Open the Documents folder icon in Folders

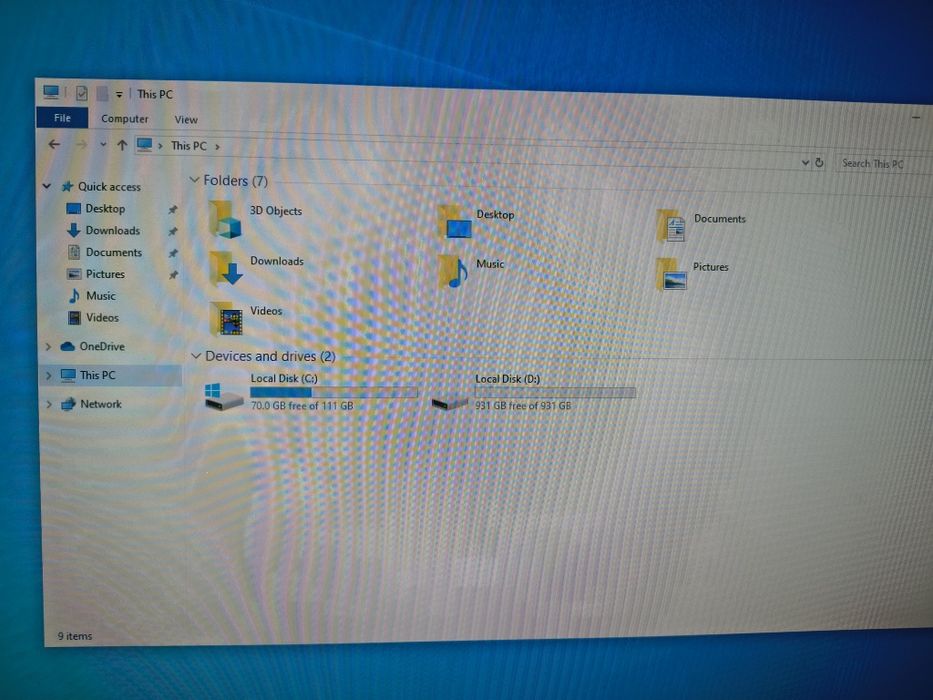click(x=671, y=226)
